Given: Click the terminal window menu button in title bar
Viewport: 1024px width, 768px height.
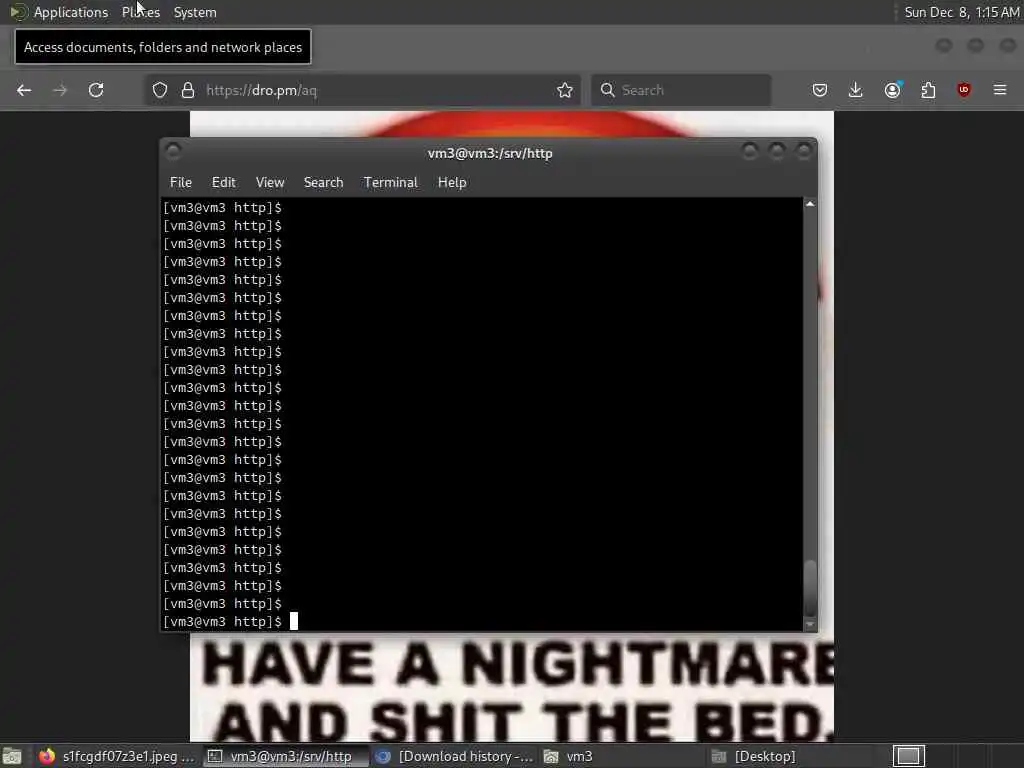Looking at the screenshot, I should click(173, 152).
